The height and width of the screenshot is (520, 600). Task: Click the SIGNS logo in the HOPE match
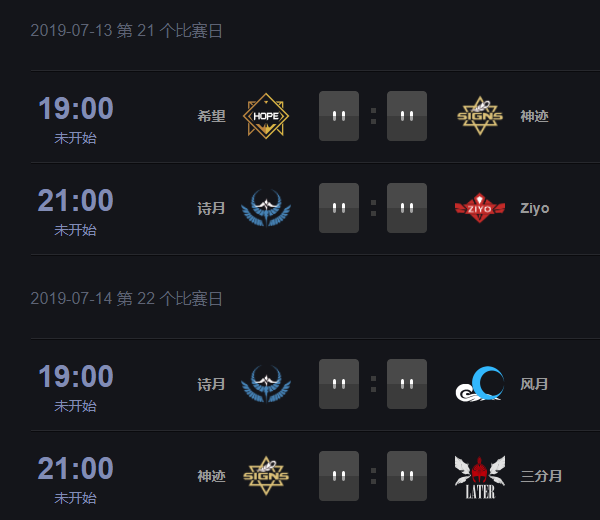point(480,116)
